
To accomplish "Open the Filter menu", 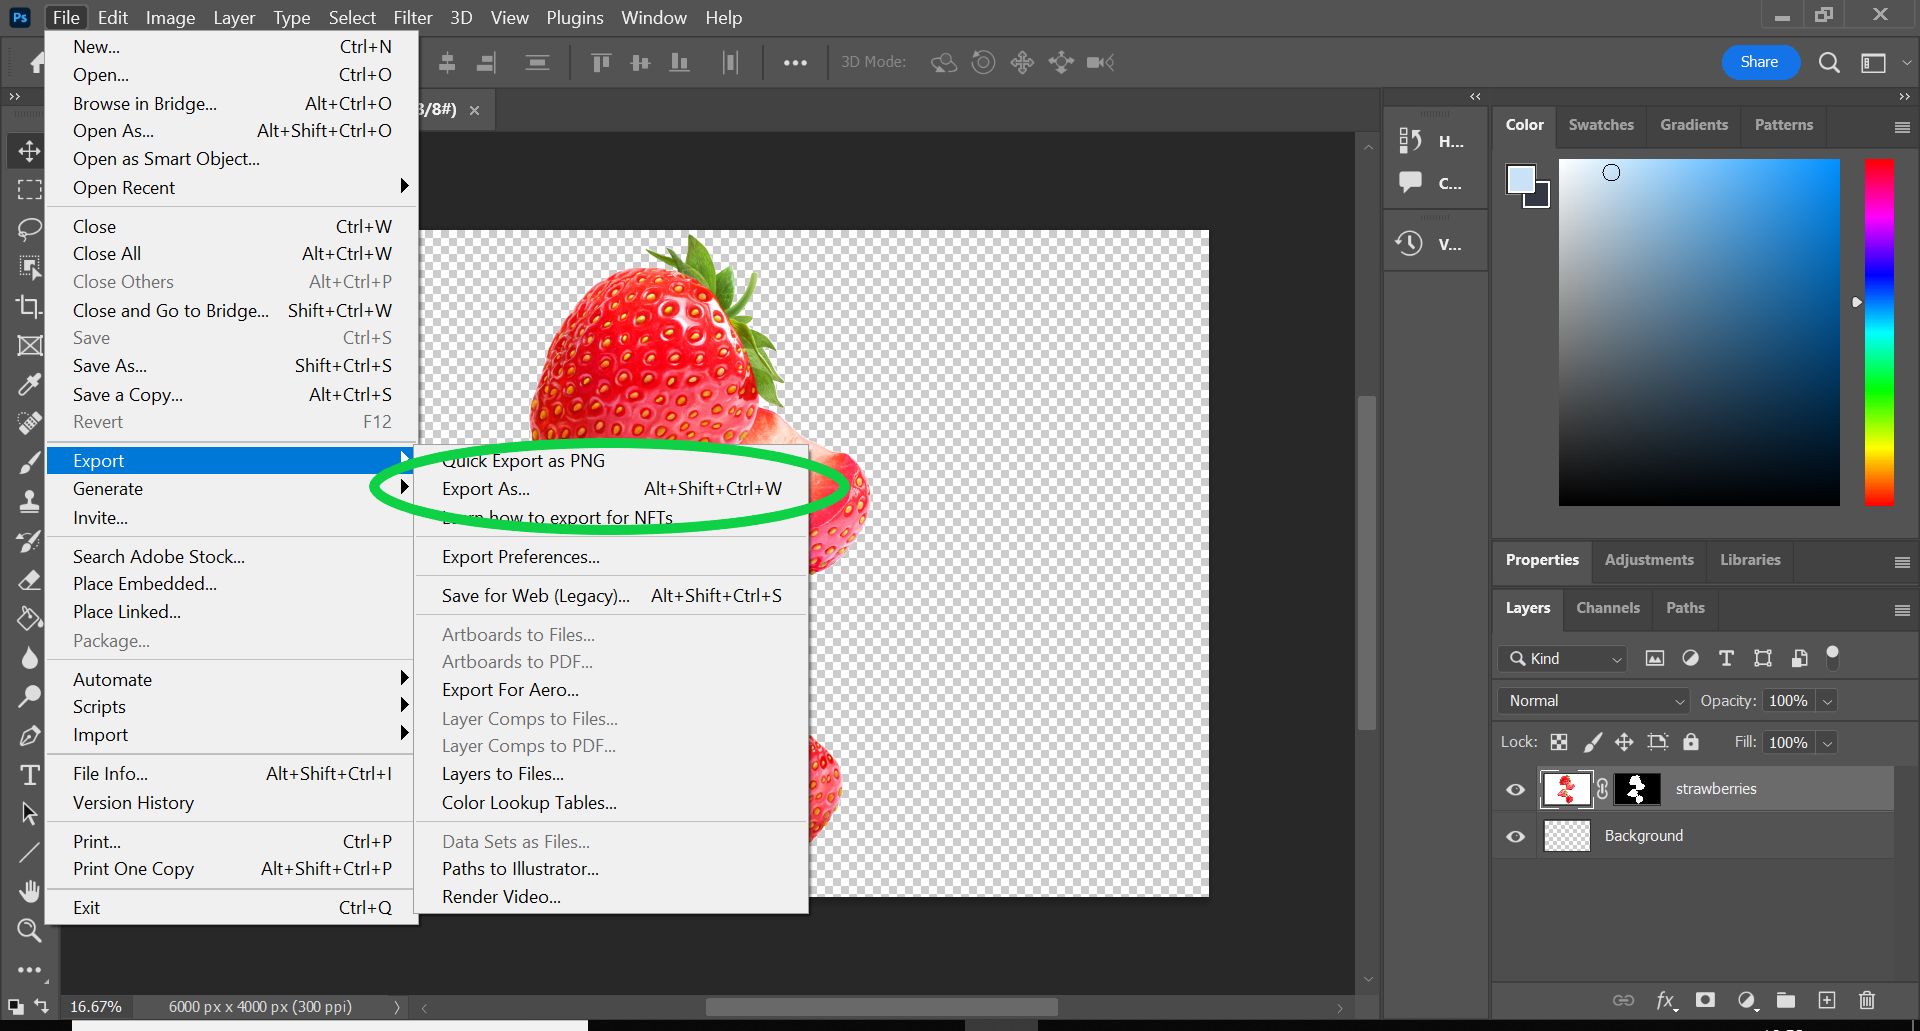I will (x=413, y=18).
